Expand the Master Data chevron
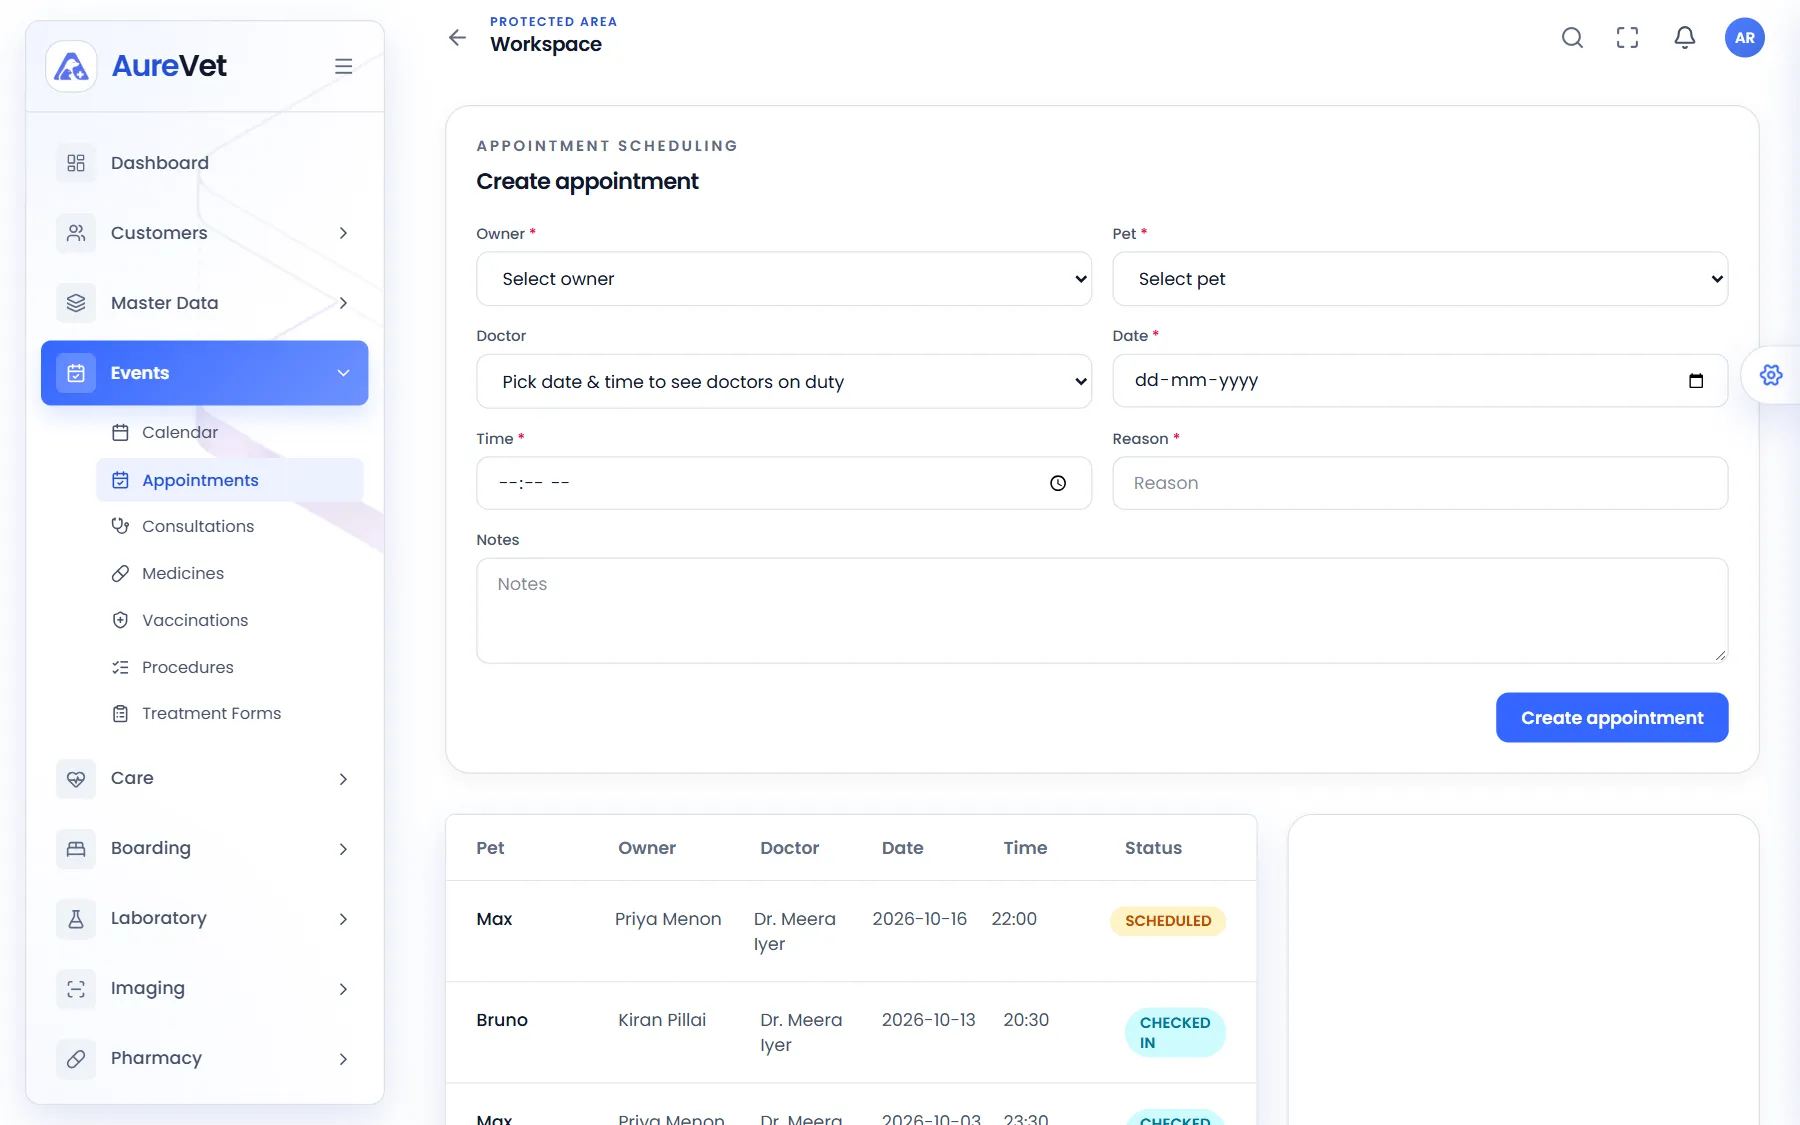 pos(343,303)
